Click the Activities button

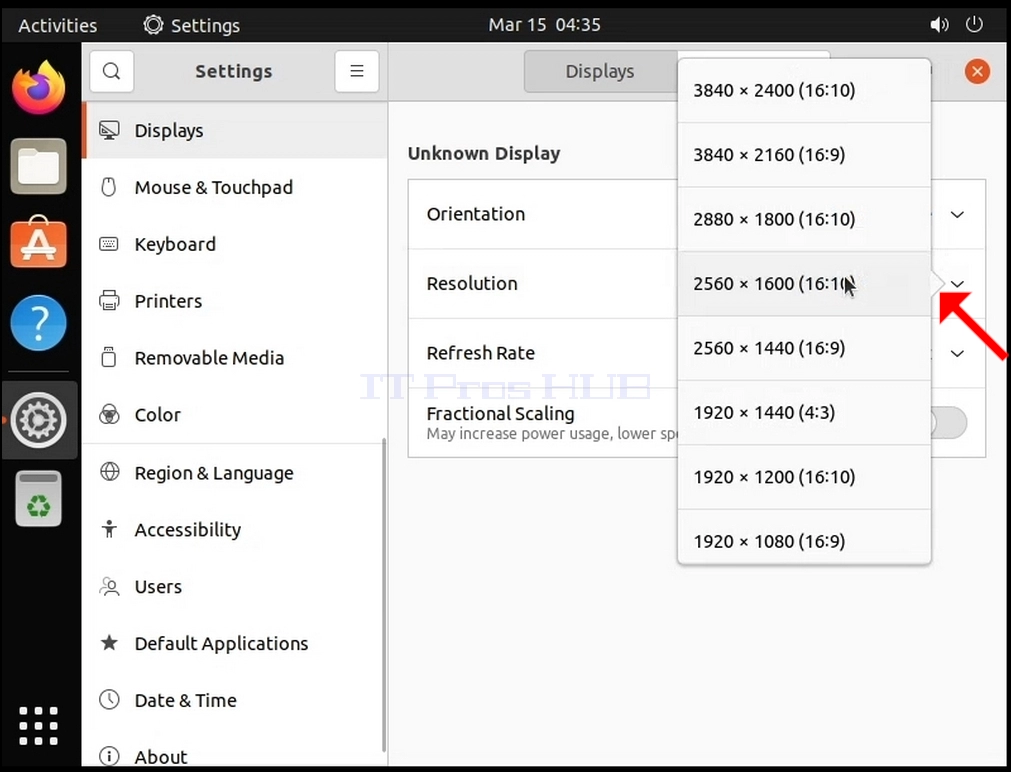point(57,25)
